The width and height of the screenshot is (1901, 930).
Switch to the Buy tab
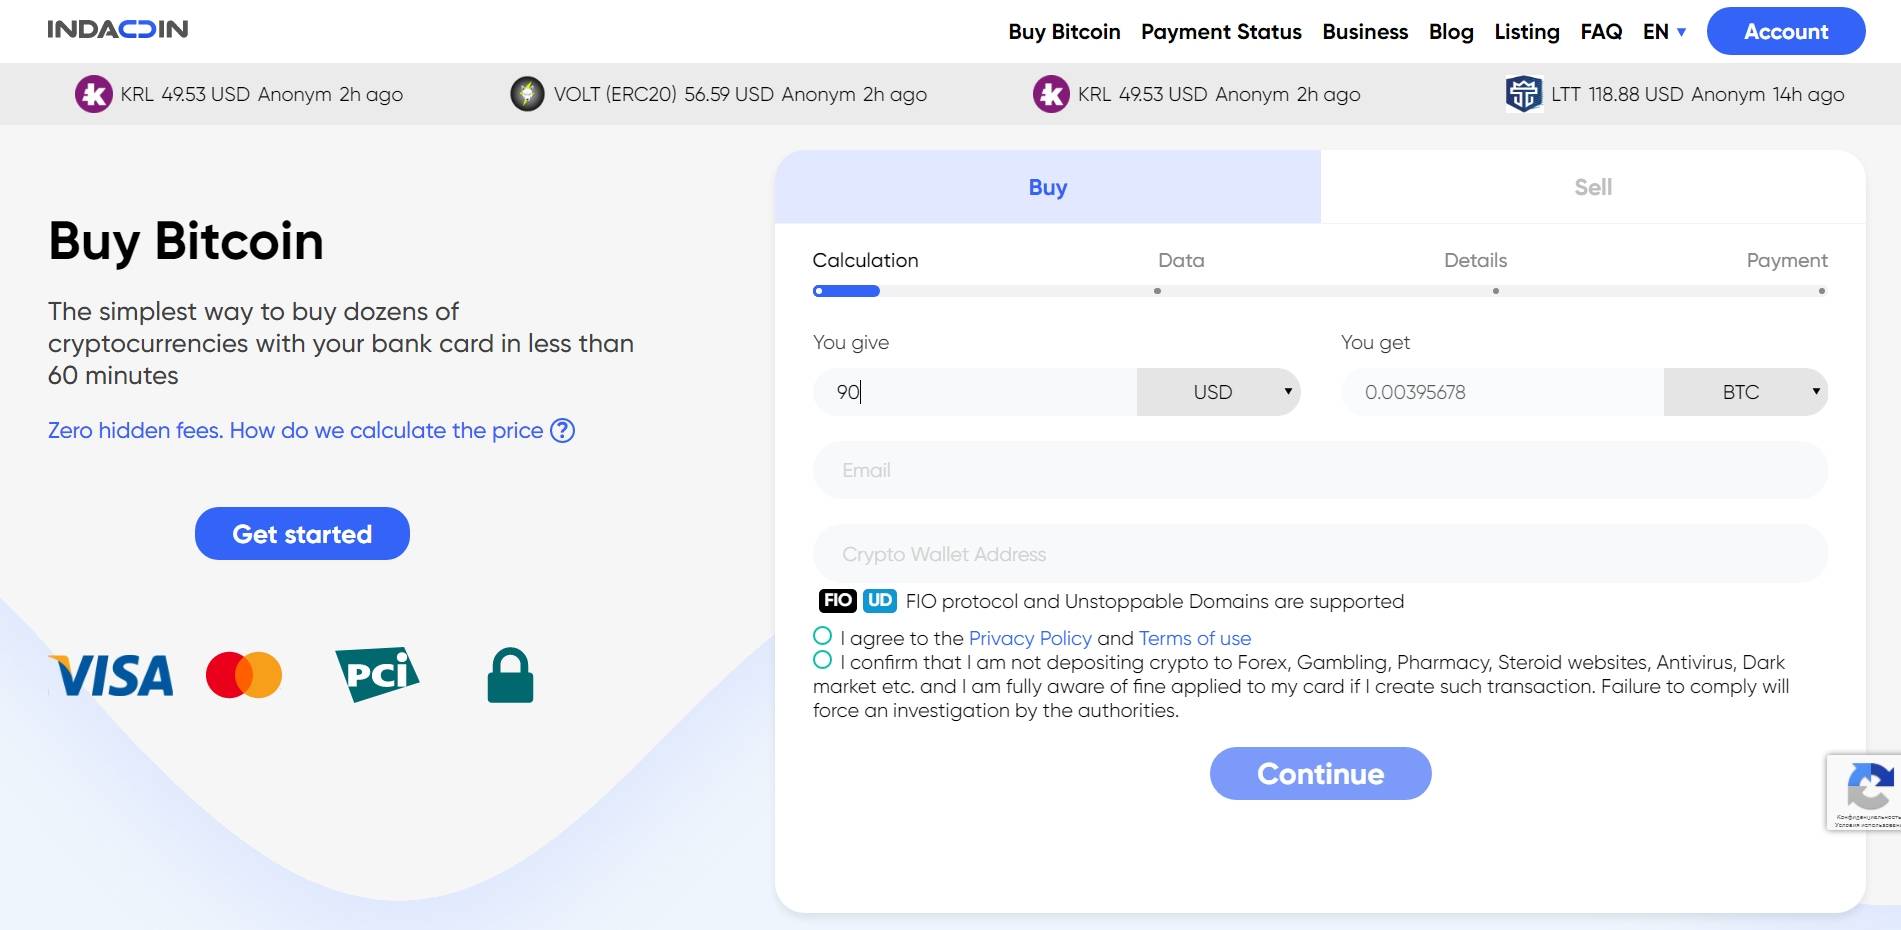coord(1048,187)
